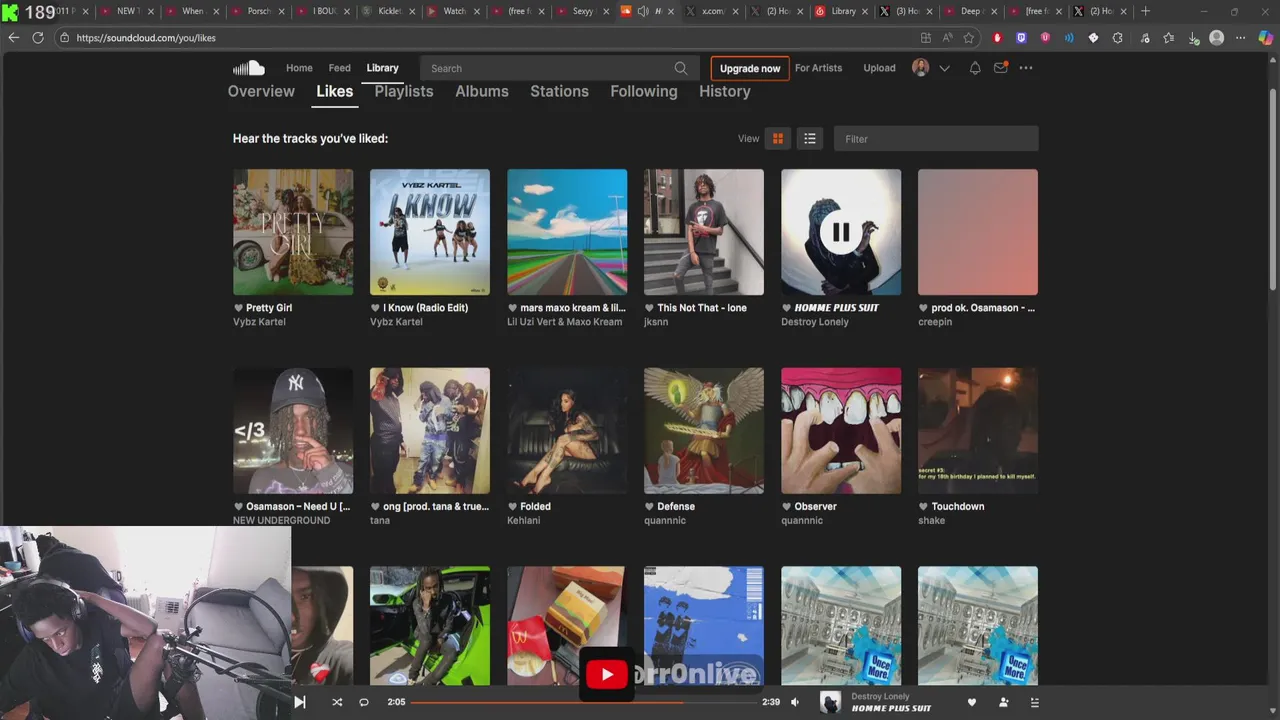The width and height of the screenshot is (1280, 720).
Task: Add page to favorites star icon
Action: (x=969, y=38)
